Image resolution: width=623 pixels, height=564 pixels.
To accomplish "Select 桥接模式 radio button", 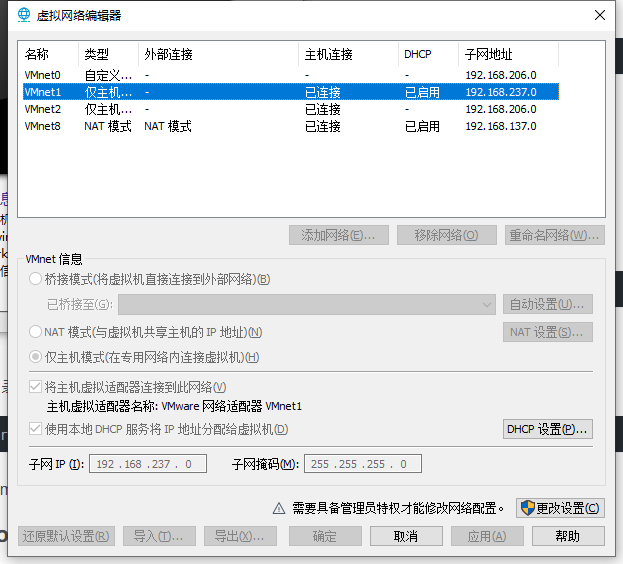I will tap(35, 279).
